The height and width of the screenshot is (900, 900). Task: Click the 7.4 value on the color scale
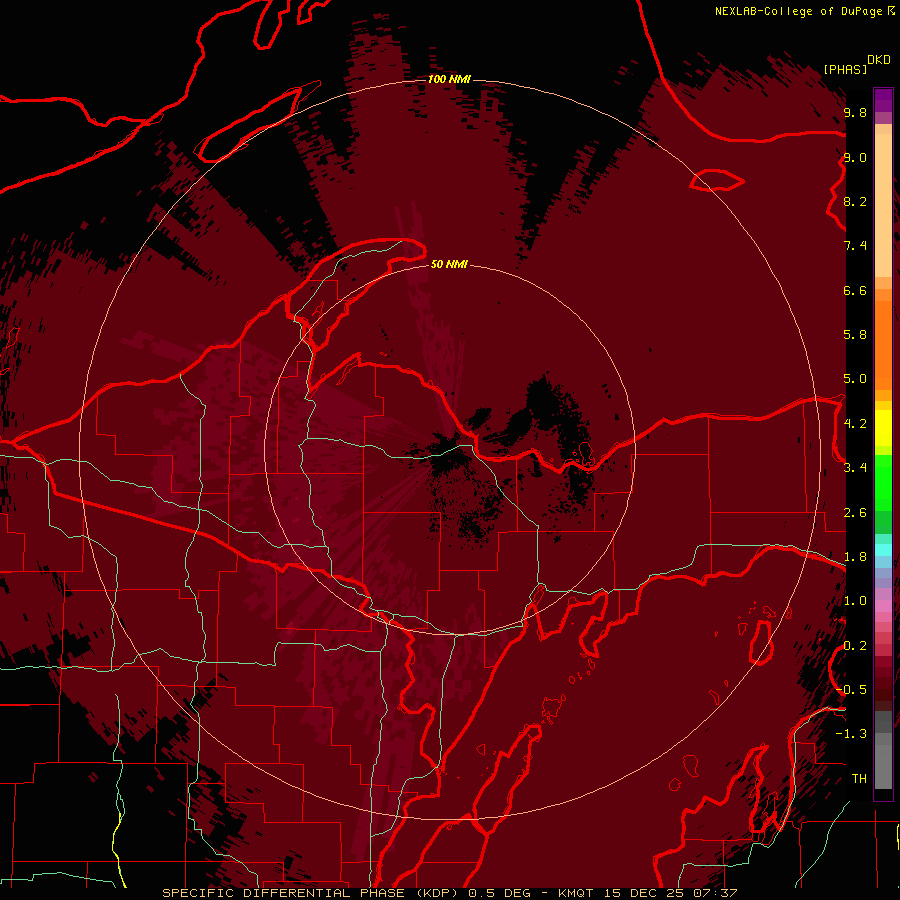pos(855,246)
